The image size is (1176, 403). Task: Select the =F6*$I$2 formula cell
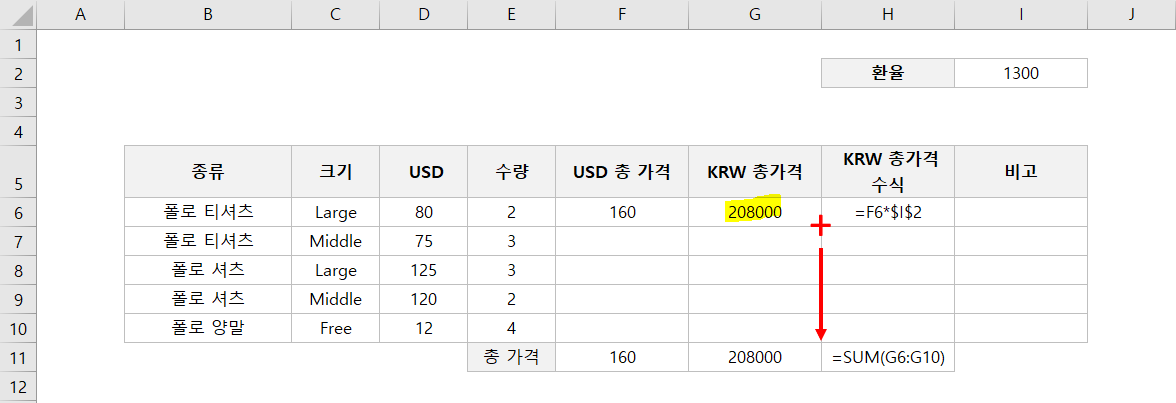point(888,212)
